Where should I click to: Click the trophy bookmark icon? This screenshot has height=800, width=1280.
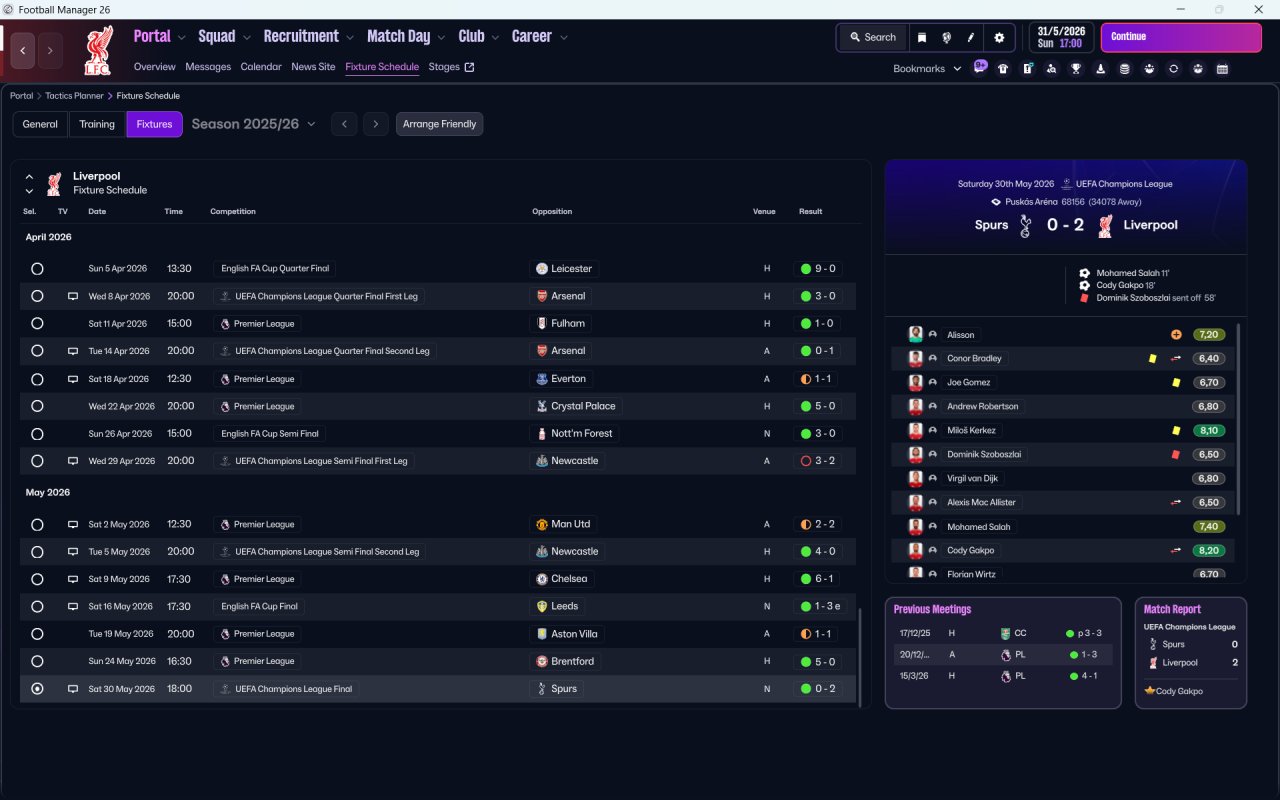tap(1076, 69)
